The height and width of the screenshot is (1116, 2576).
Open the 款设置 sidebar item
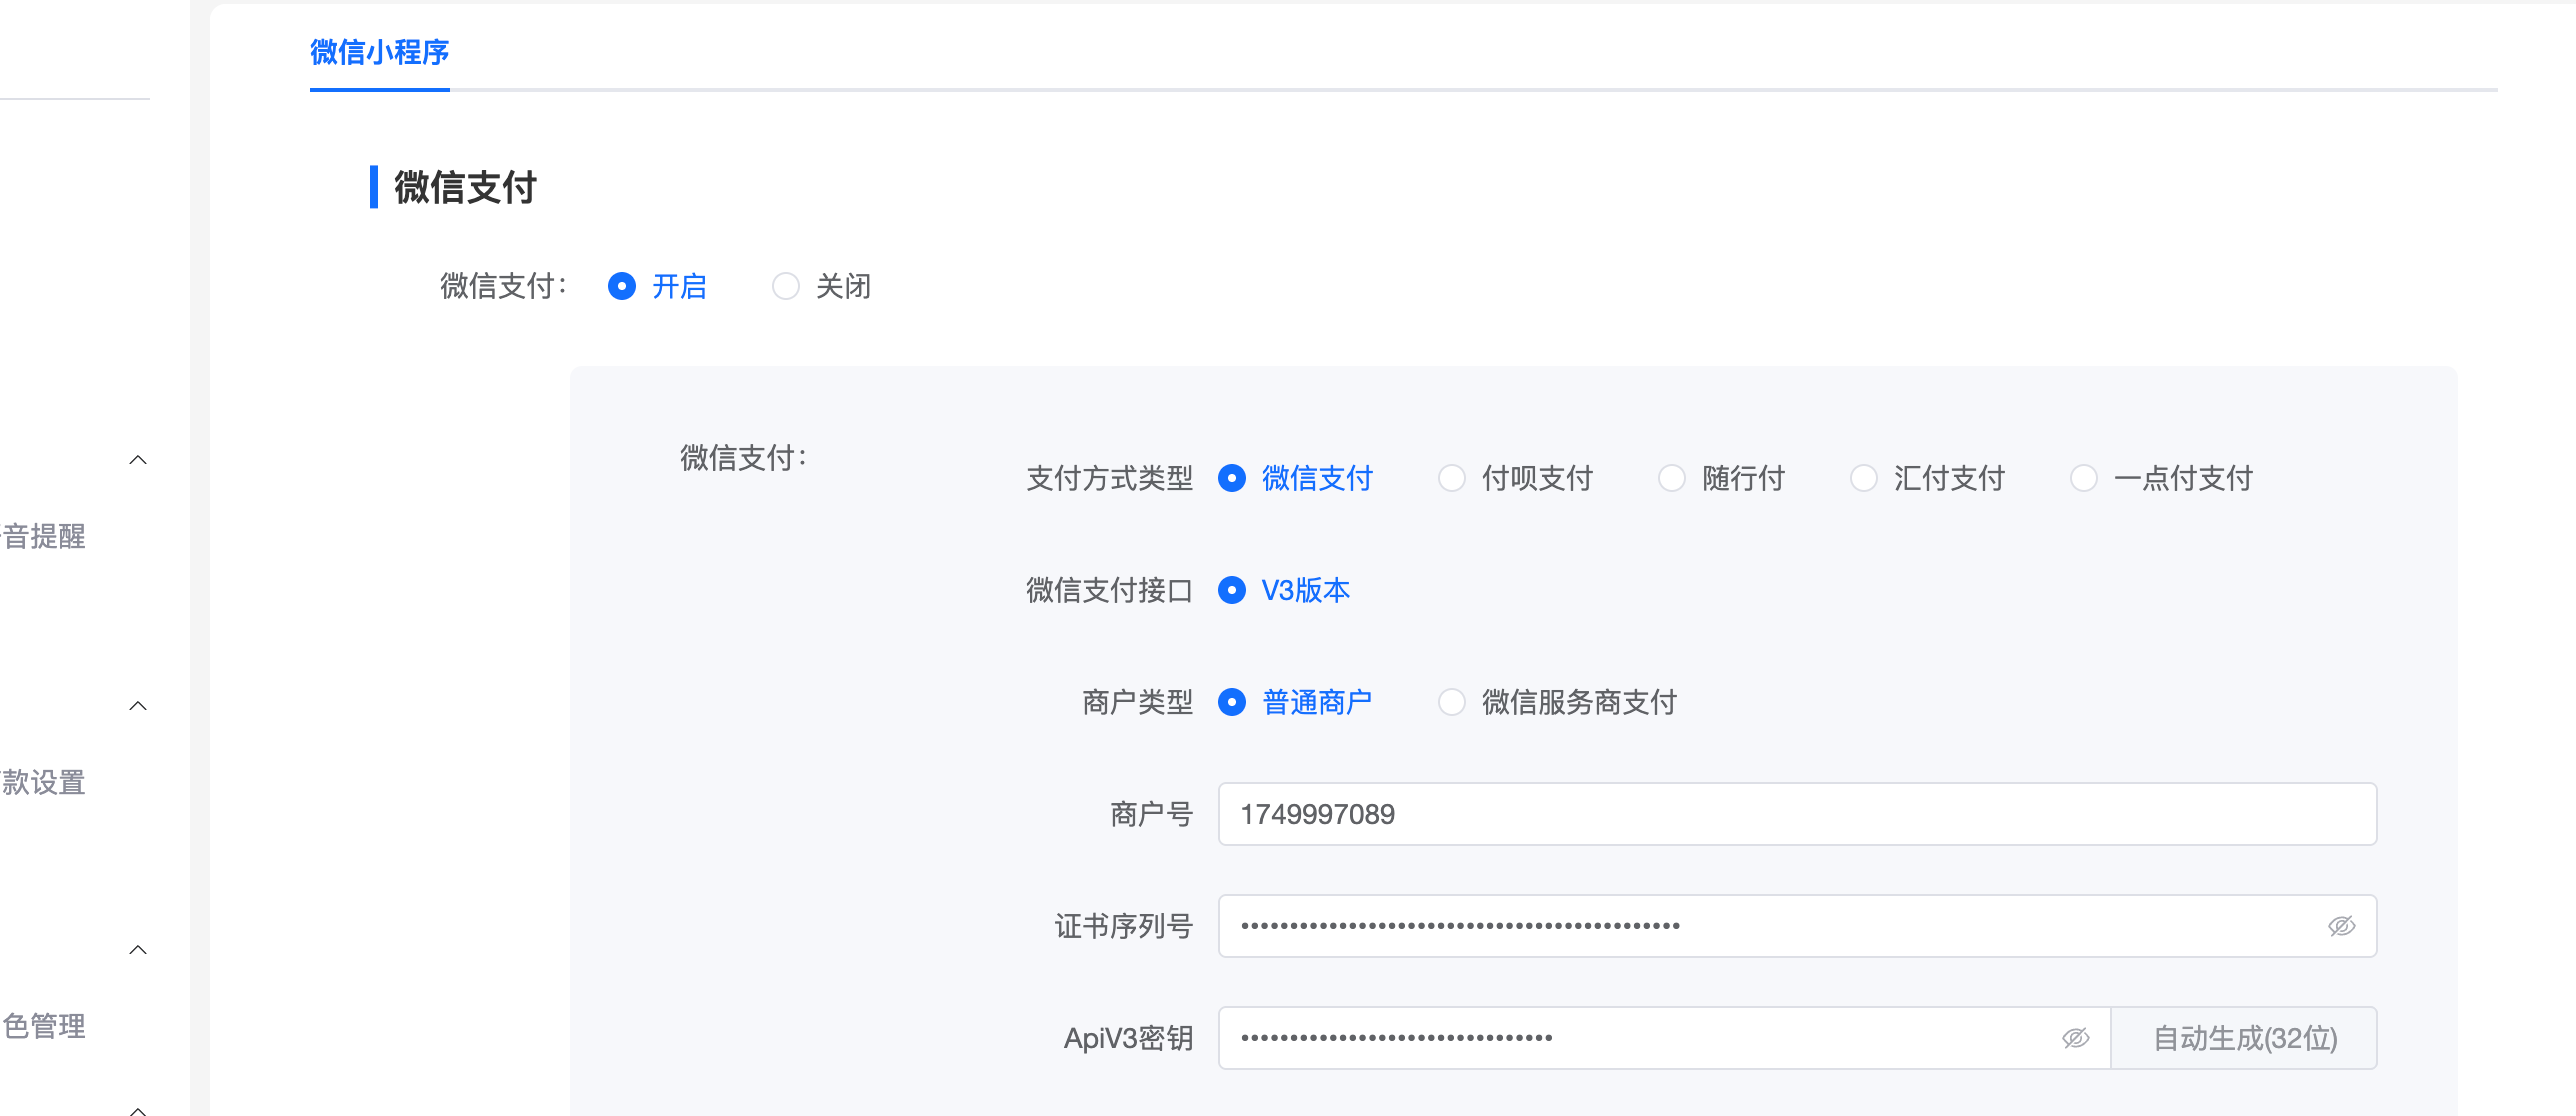coord(43,783)
